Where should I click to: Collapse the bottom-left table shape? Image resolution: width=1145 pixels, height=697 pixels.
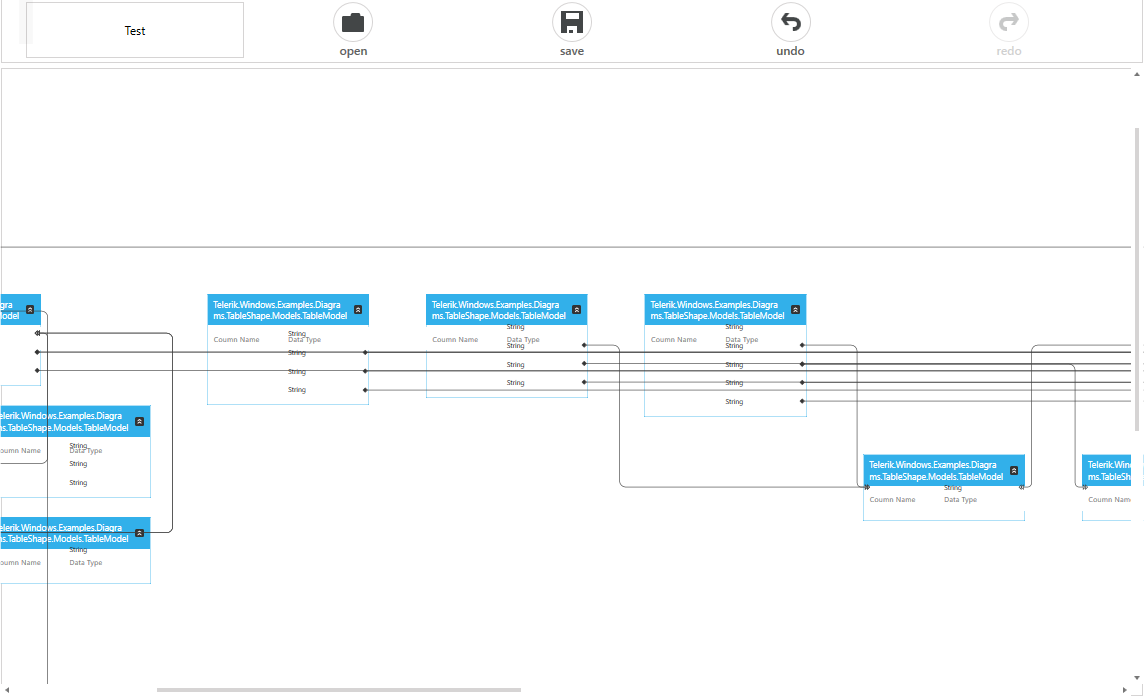(139, 533)
